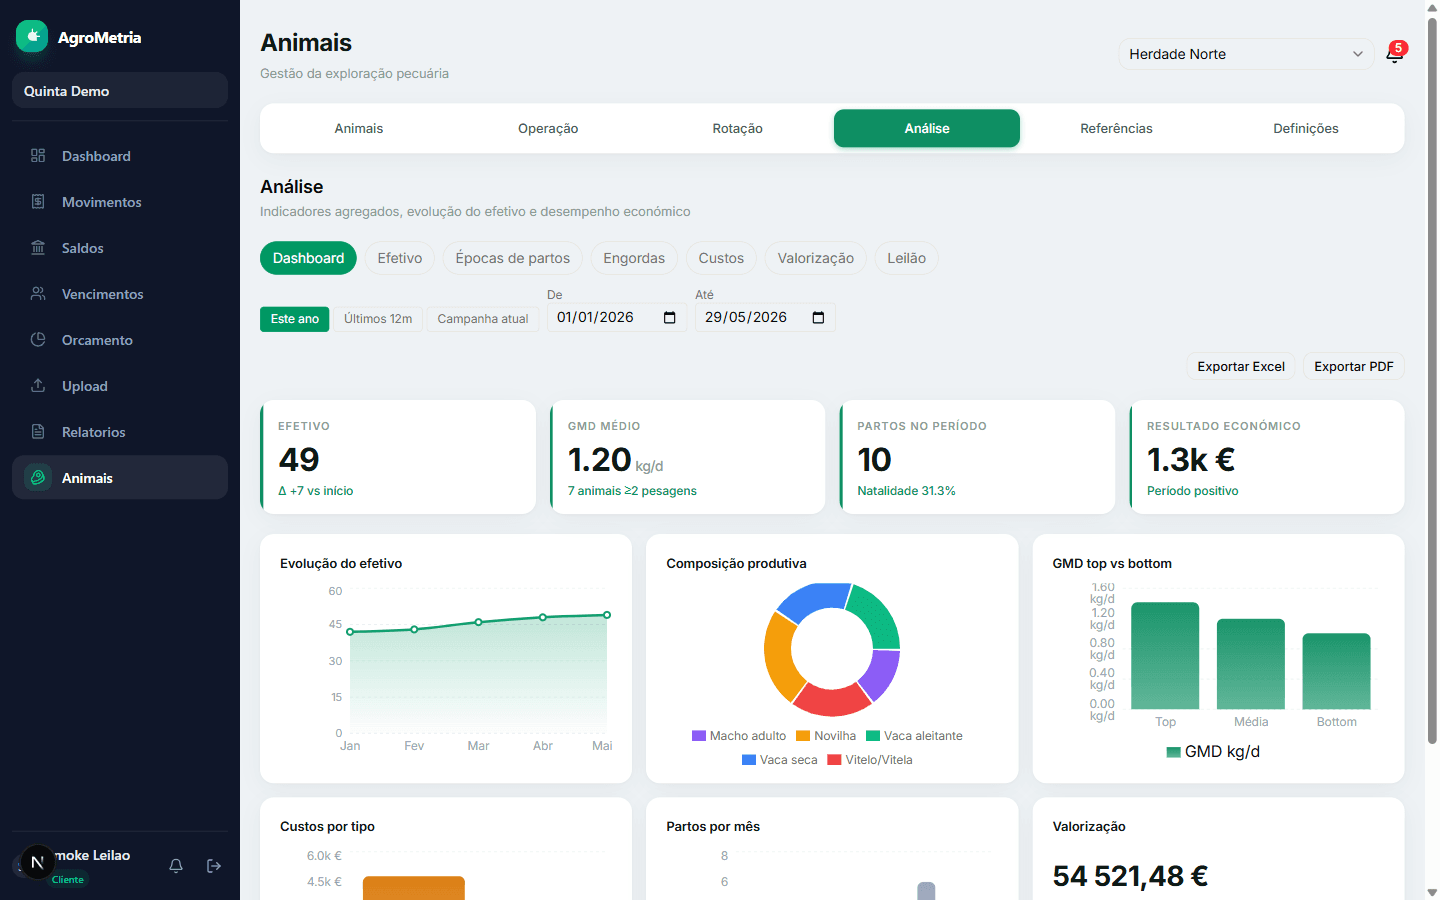Toggle Macho adulto legend color swatch
The width and height of the screenshot is (1440, 900).
699,736
